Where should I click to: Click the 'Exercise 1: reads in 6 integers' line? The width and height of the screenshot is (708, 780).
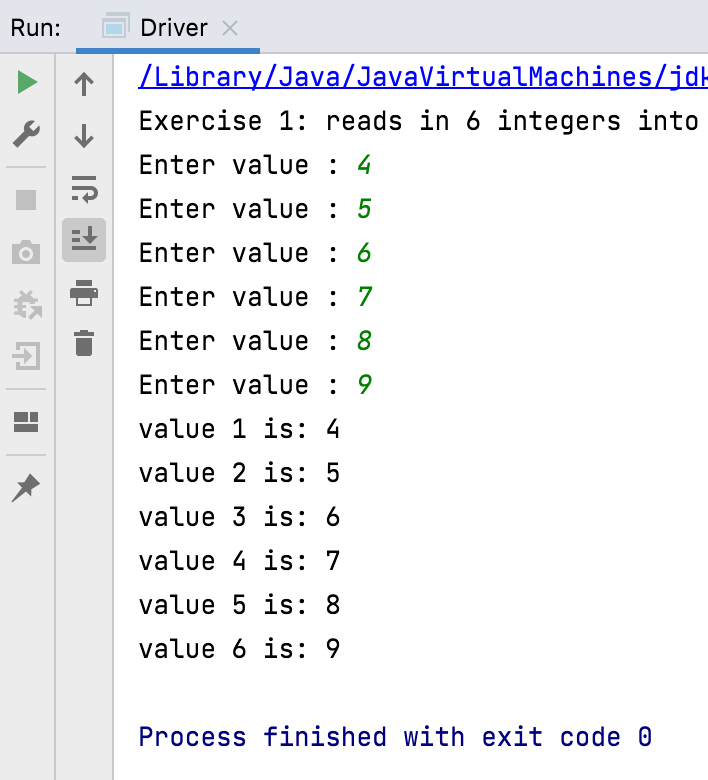[x=418, y=121]
